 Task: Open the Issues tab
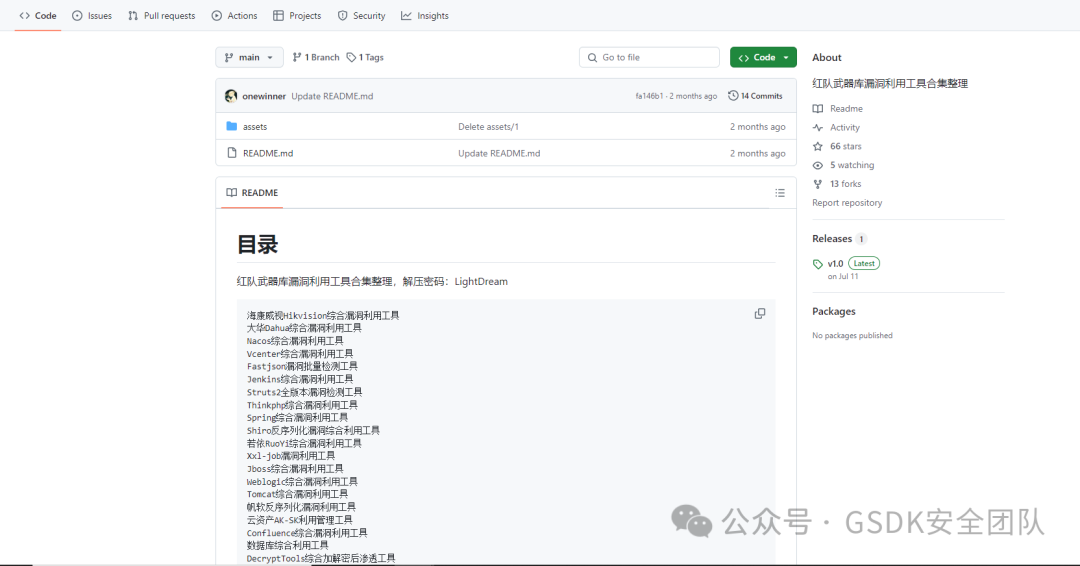92,16
